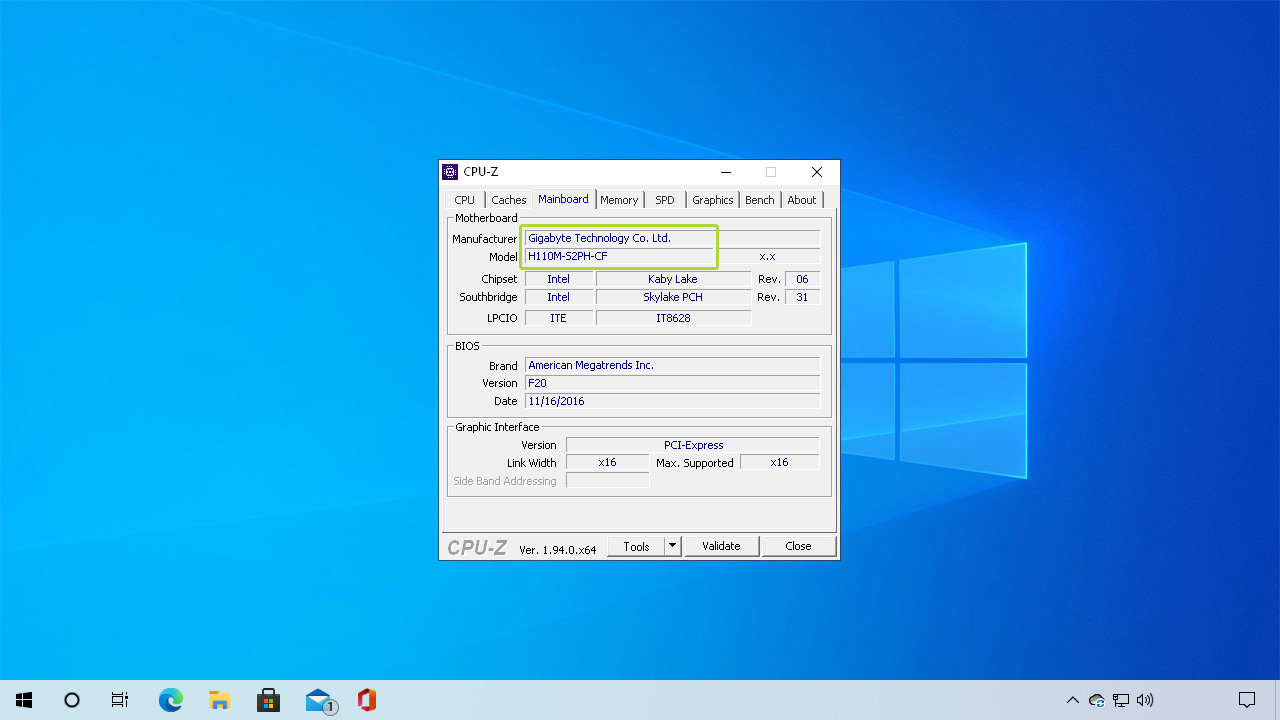Viewport: 1280px width, 720px height.
Task: Click the CPU-Z title bar app icon
Action: point(450,172)
